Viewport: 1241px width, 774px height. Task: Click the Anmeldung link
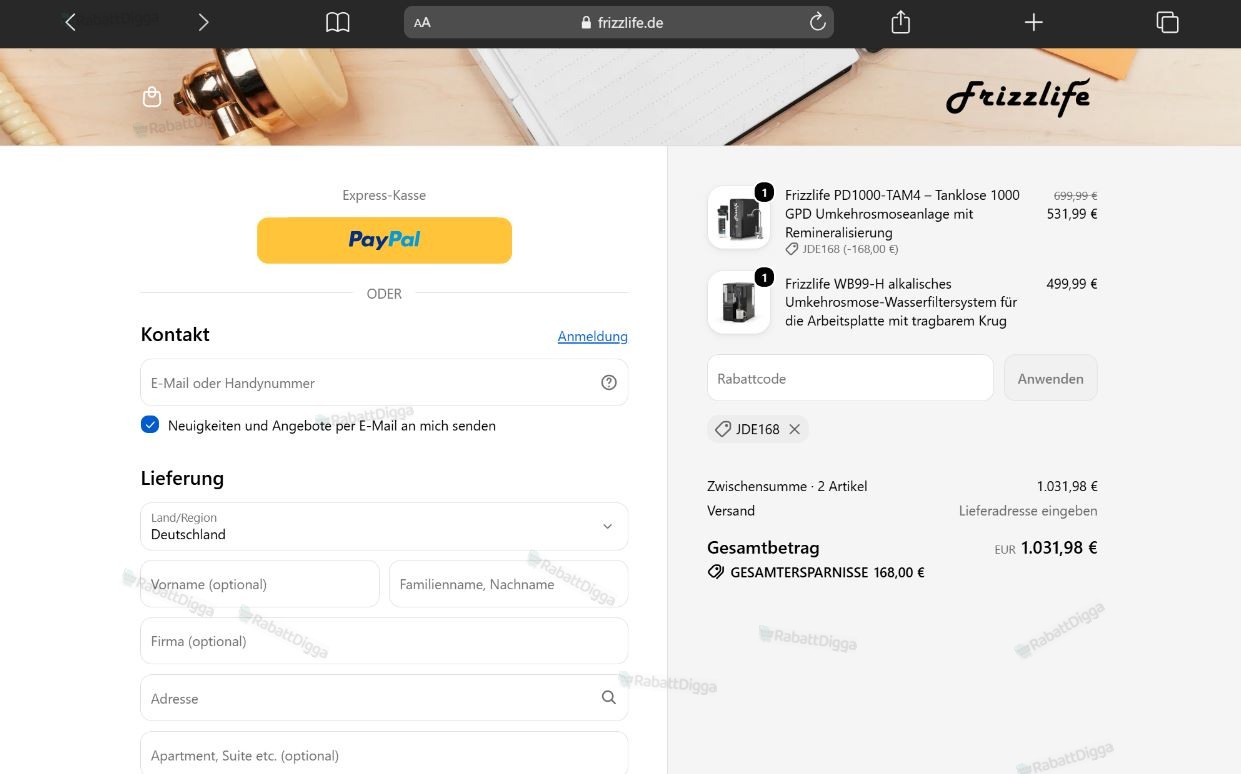tap(593, 336)
